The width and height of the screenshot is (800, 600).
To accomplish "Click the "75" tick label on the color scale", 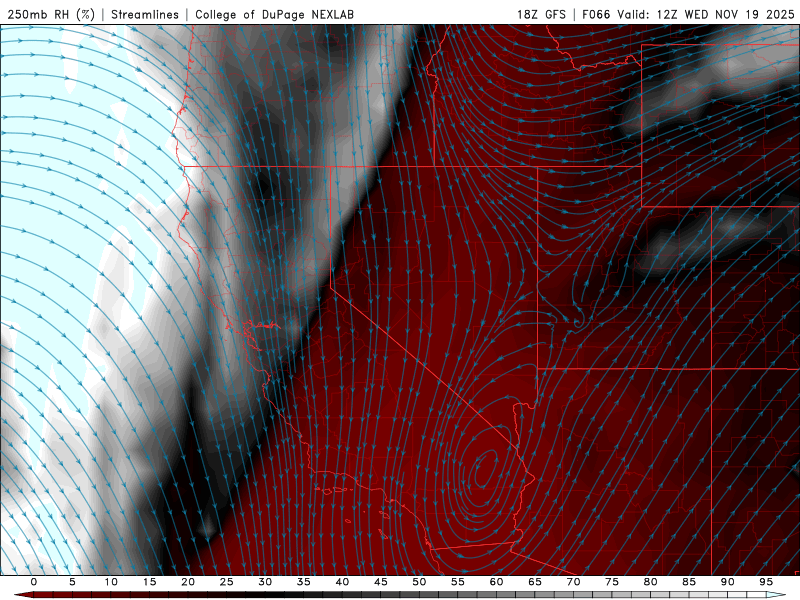I will 611,582.
